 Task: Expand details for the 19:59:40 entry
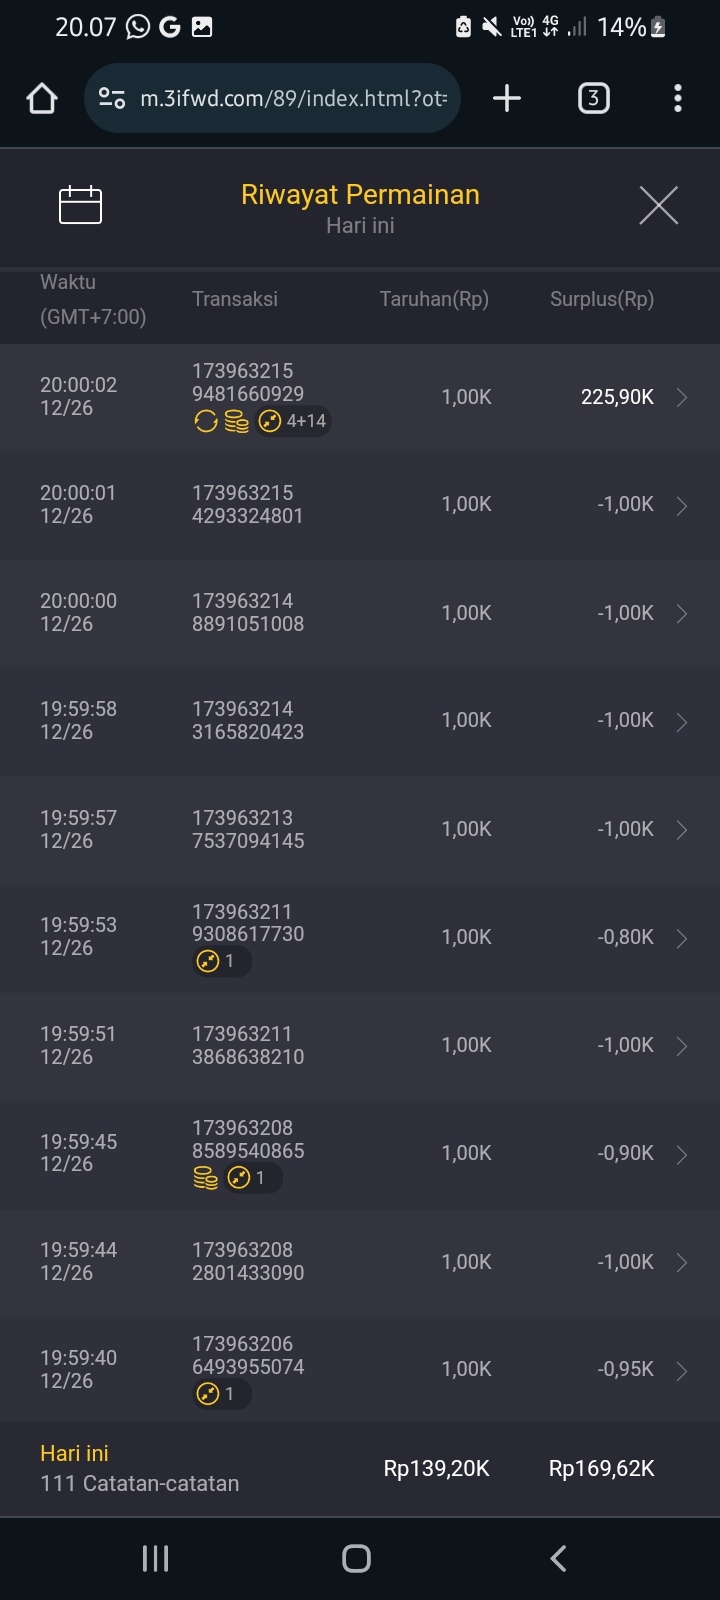tap(681, 1370)
